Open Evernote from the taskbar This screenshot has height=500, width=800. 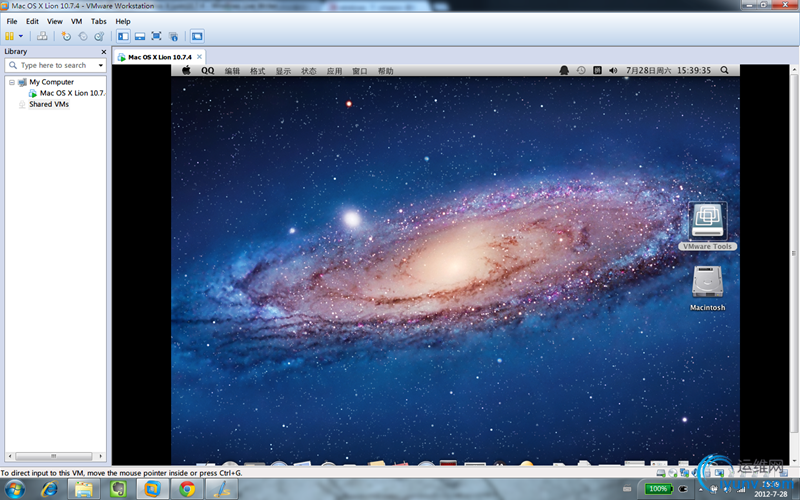coord(118,489)
